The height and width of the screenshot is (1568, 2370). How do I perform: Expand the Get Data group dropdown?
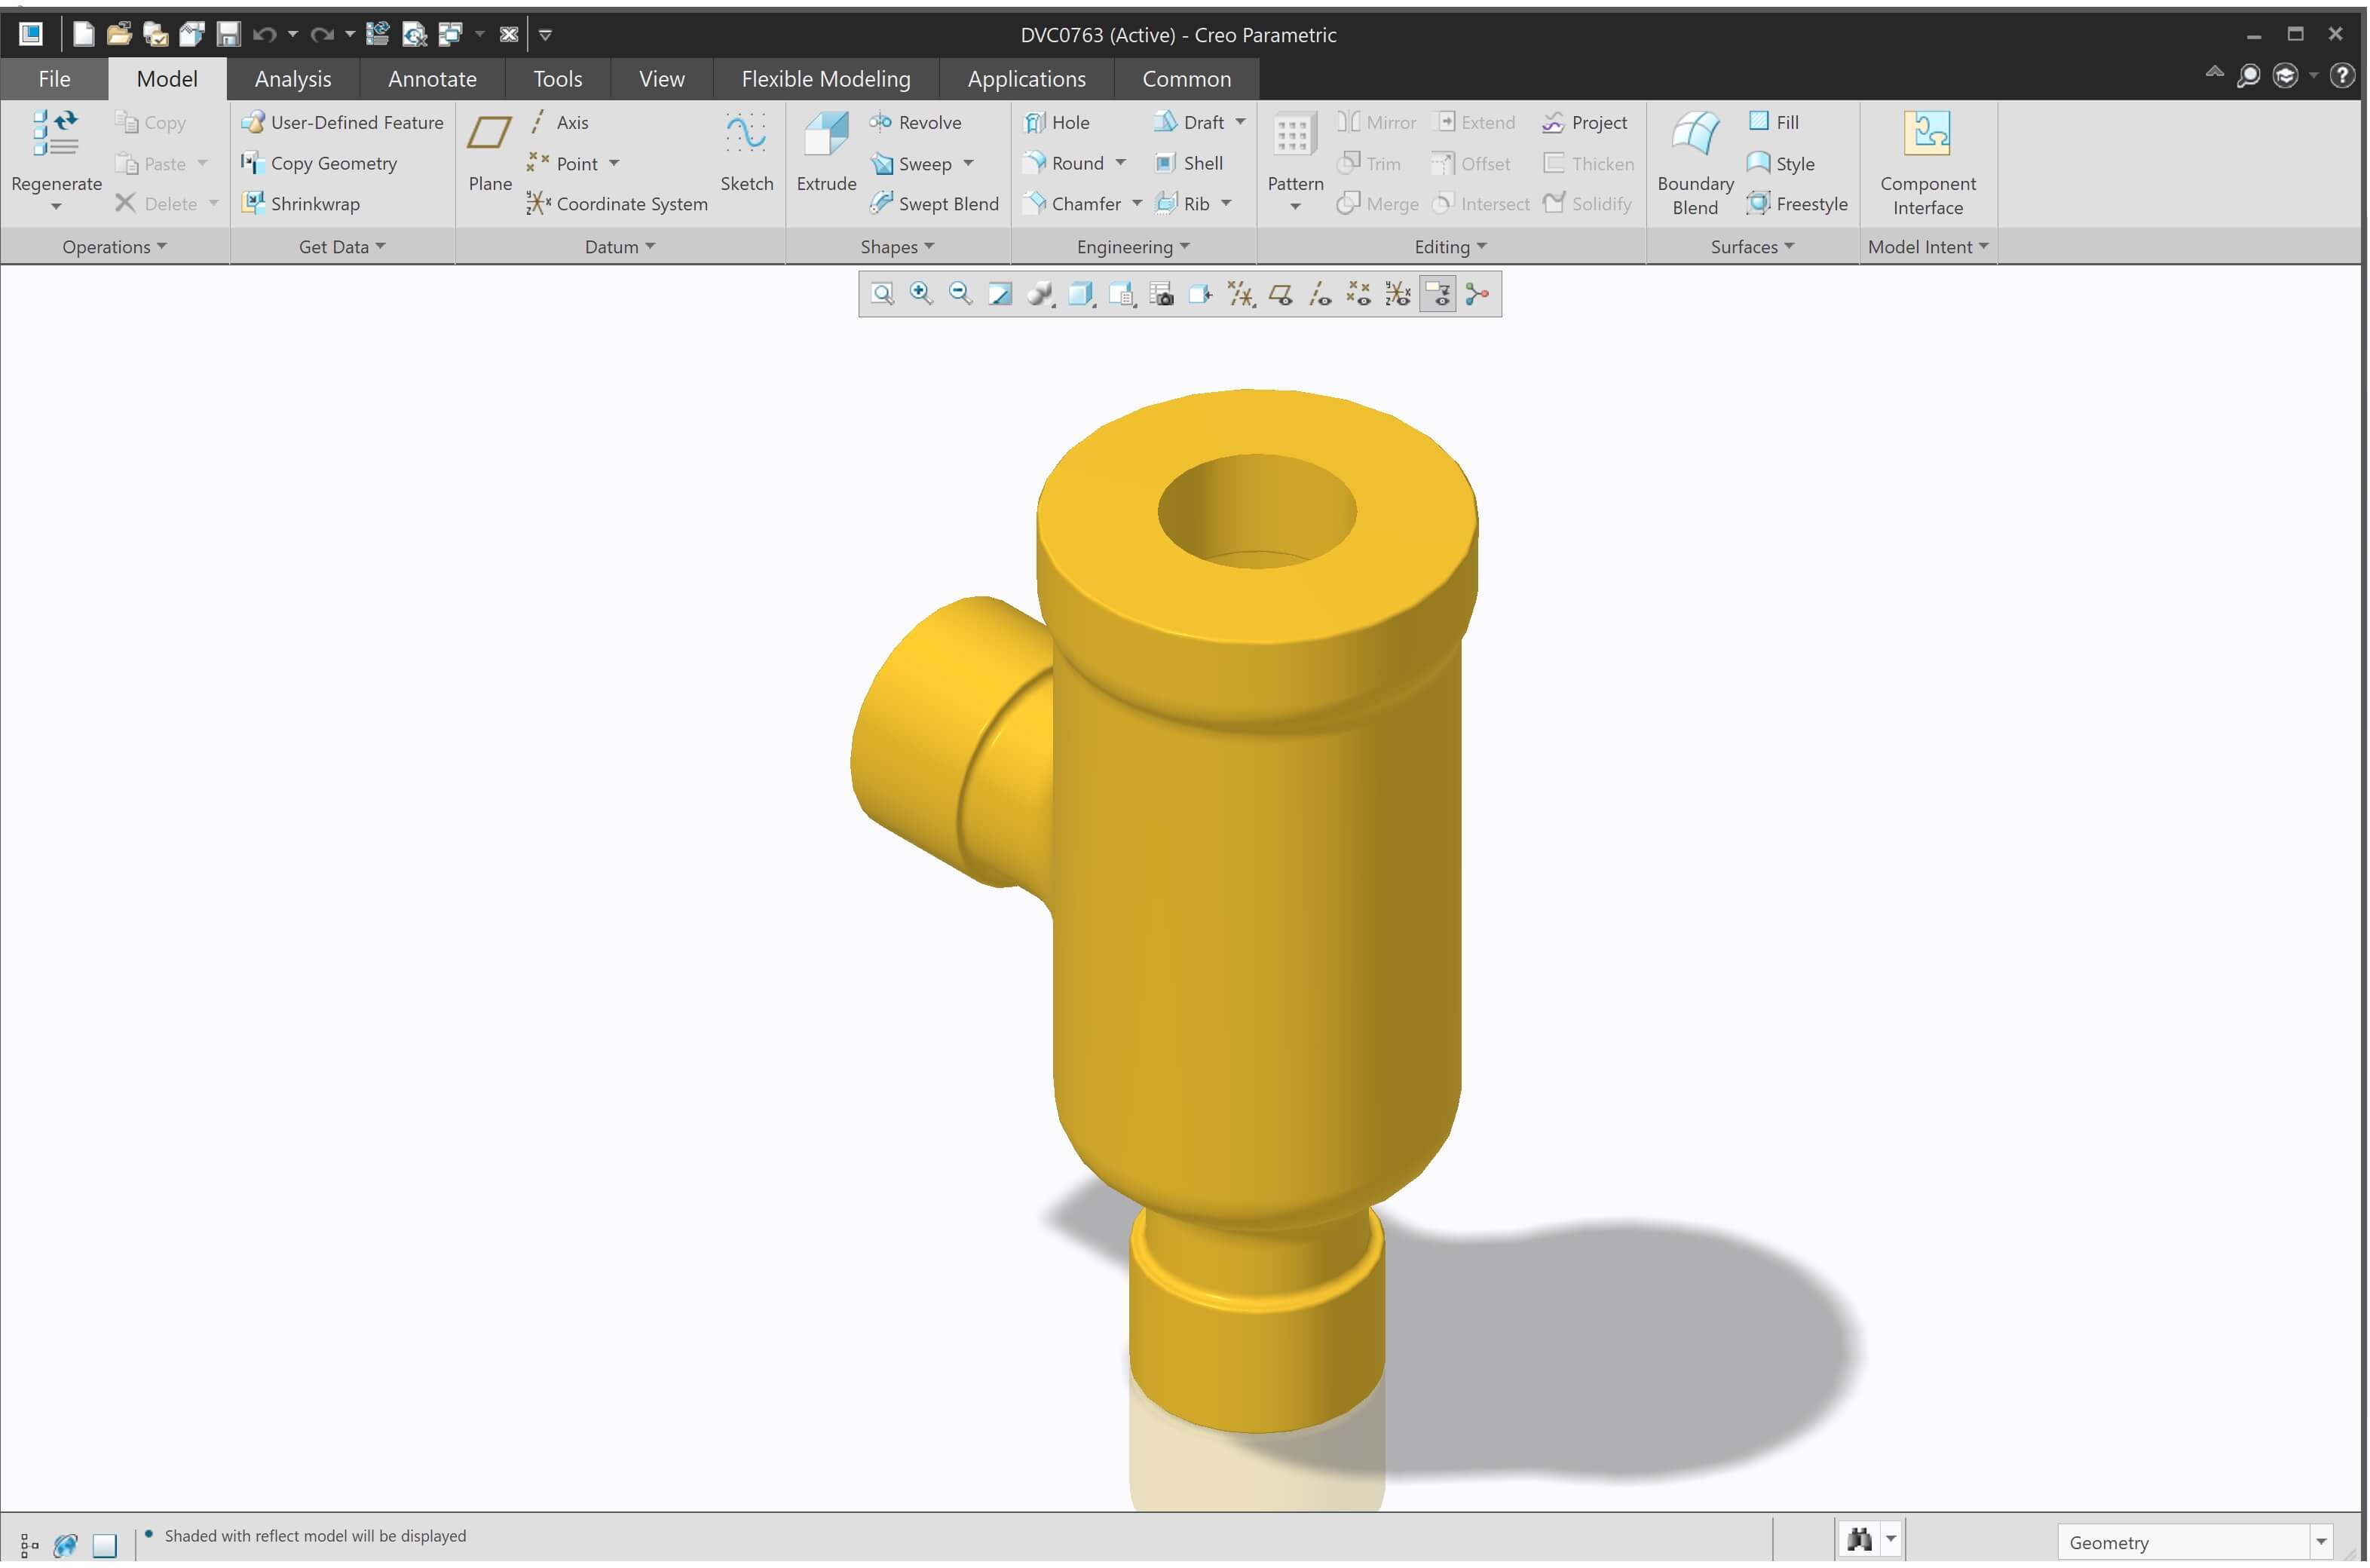pyautogui.click(x=342, y=247)
